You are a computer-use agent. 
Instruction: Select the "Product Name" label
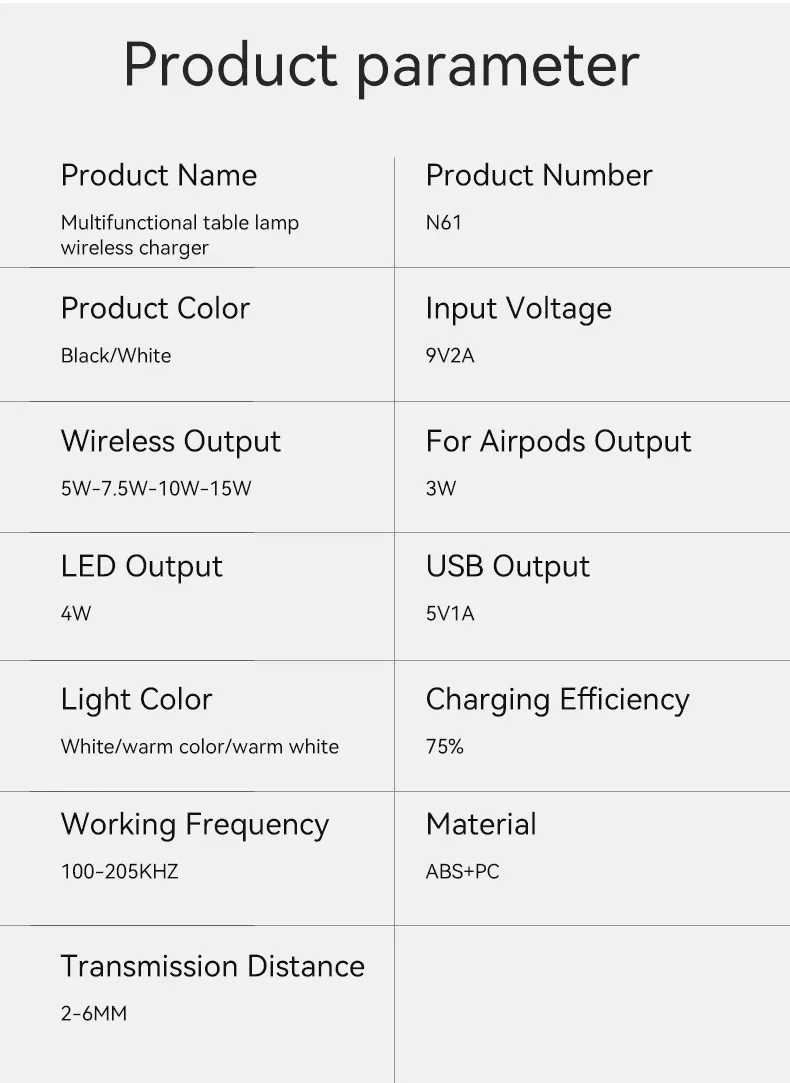point(159,175)
